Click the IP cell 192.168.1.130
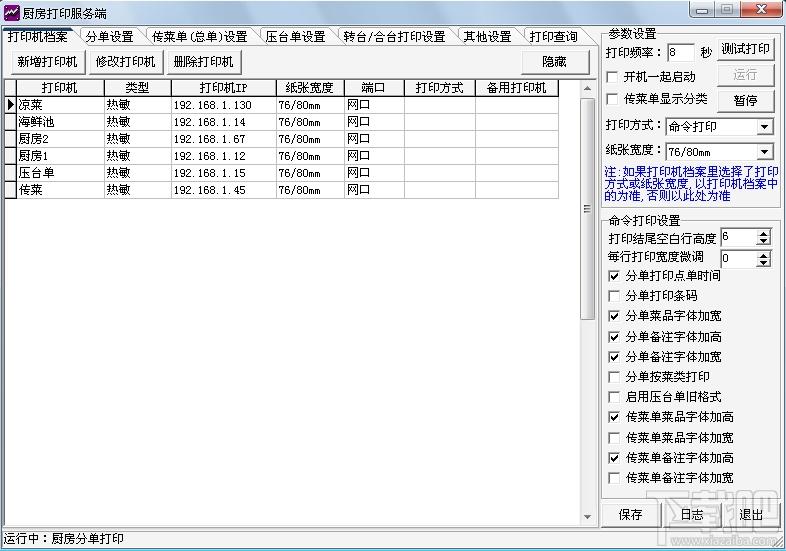Image resolution: width=786 pixels, height=551 pixels. tap(224, 105)
